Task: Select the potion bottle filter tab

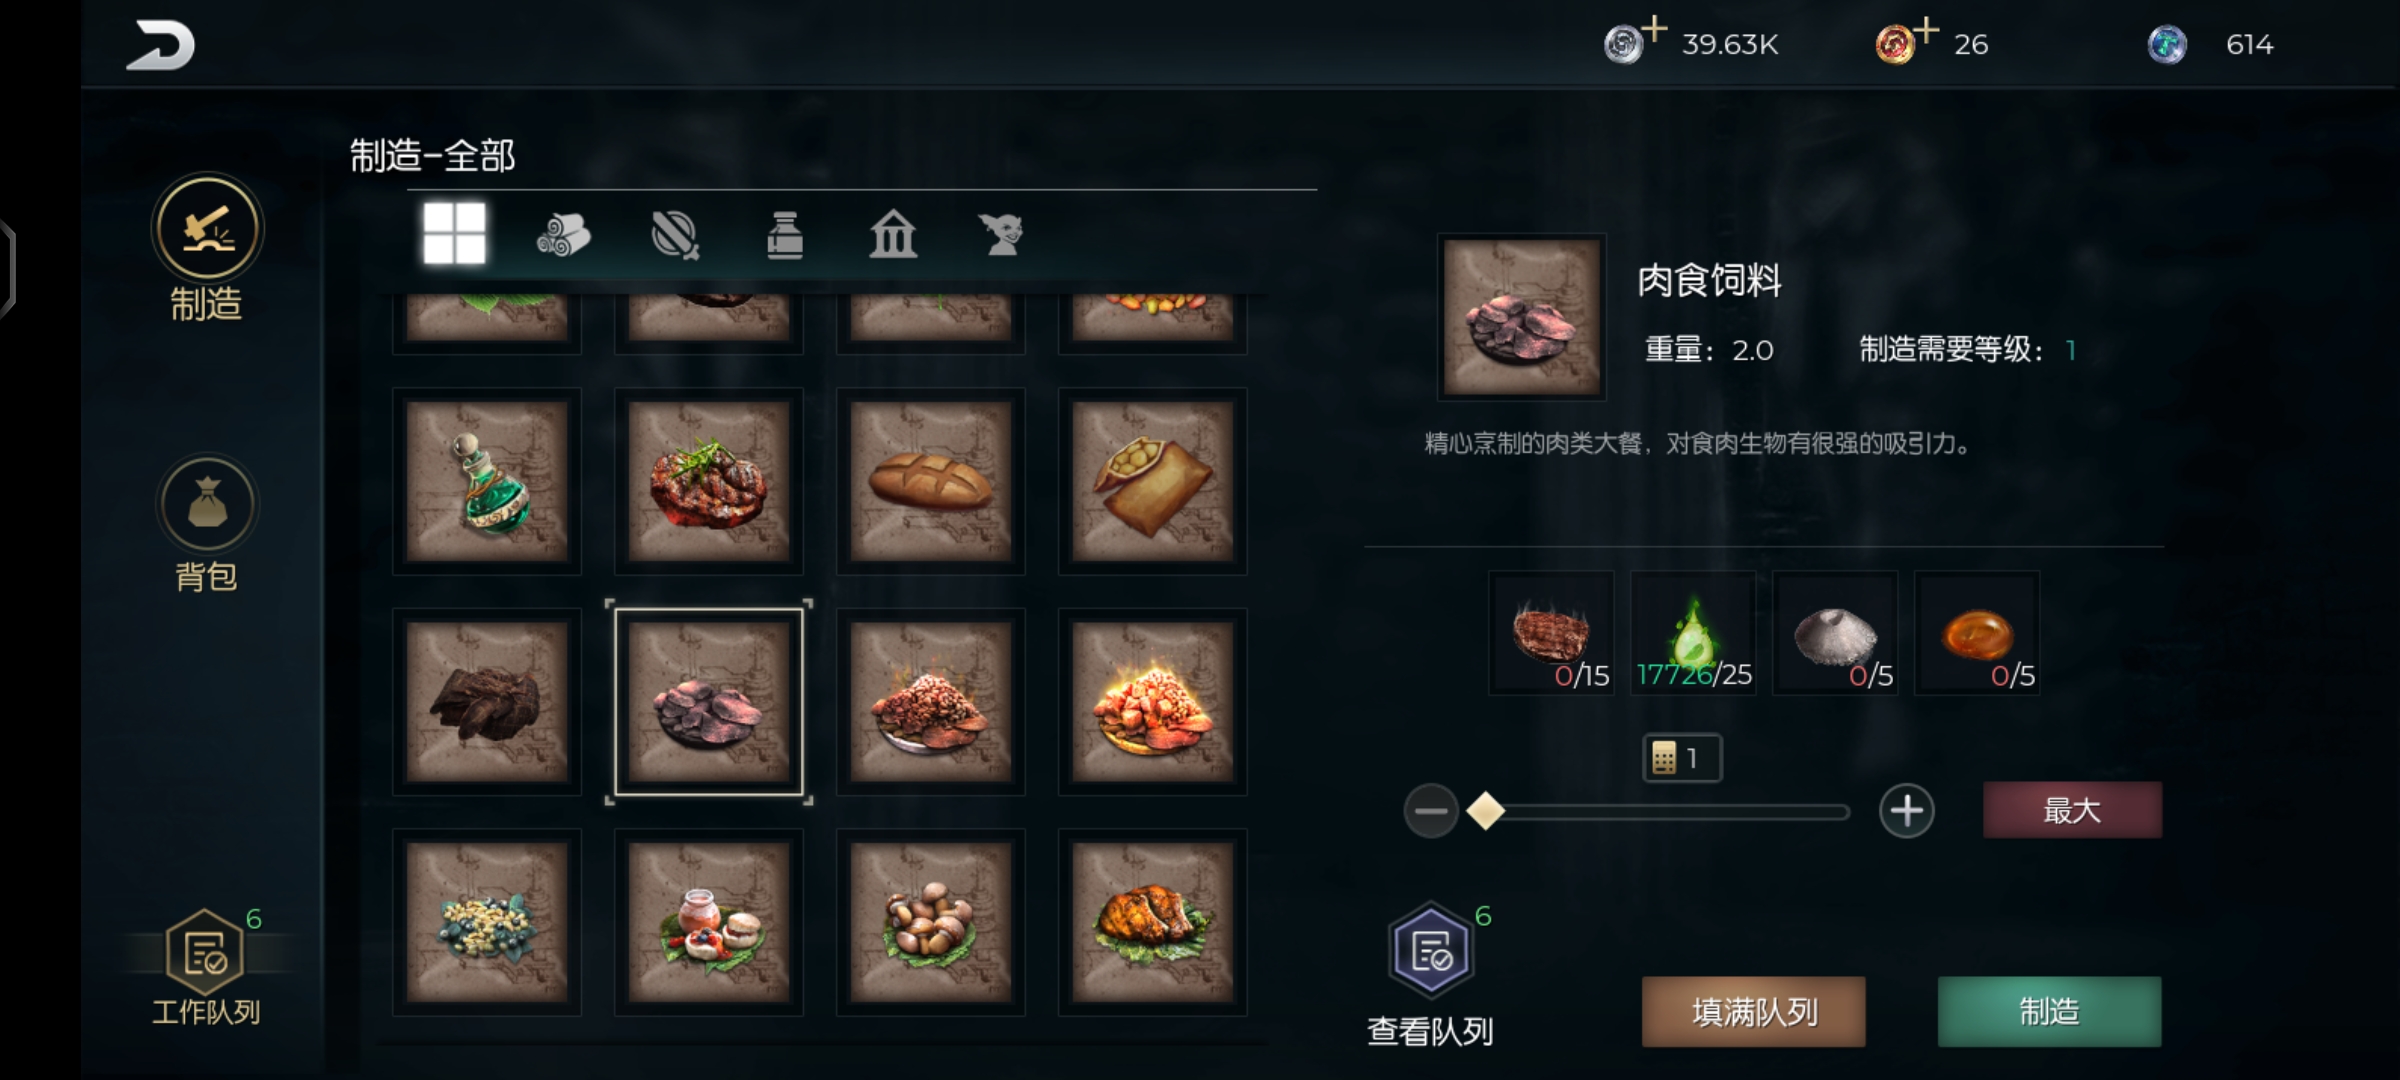Action: point(785,236)
